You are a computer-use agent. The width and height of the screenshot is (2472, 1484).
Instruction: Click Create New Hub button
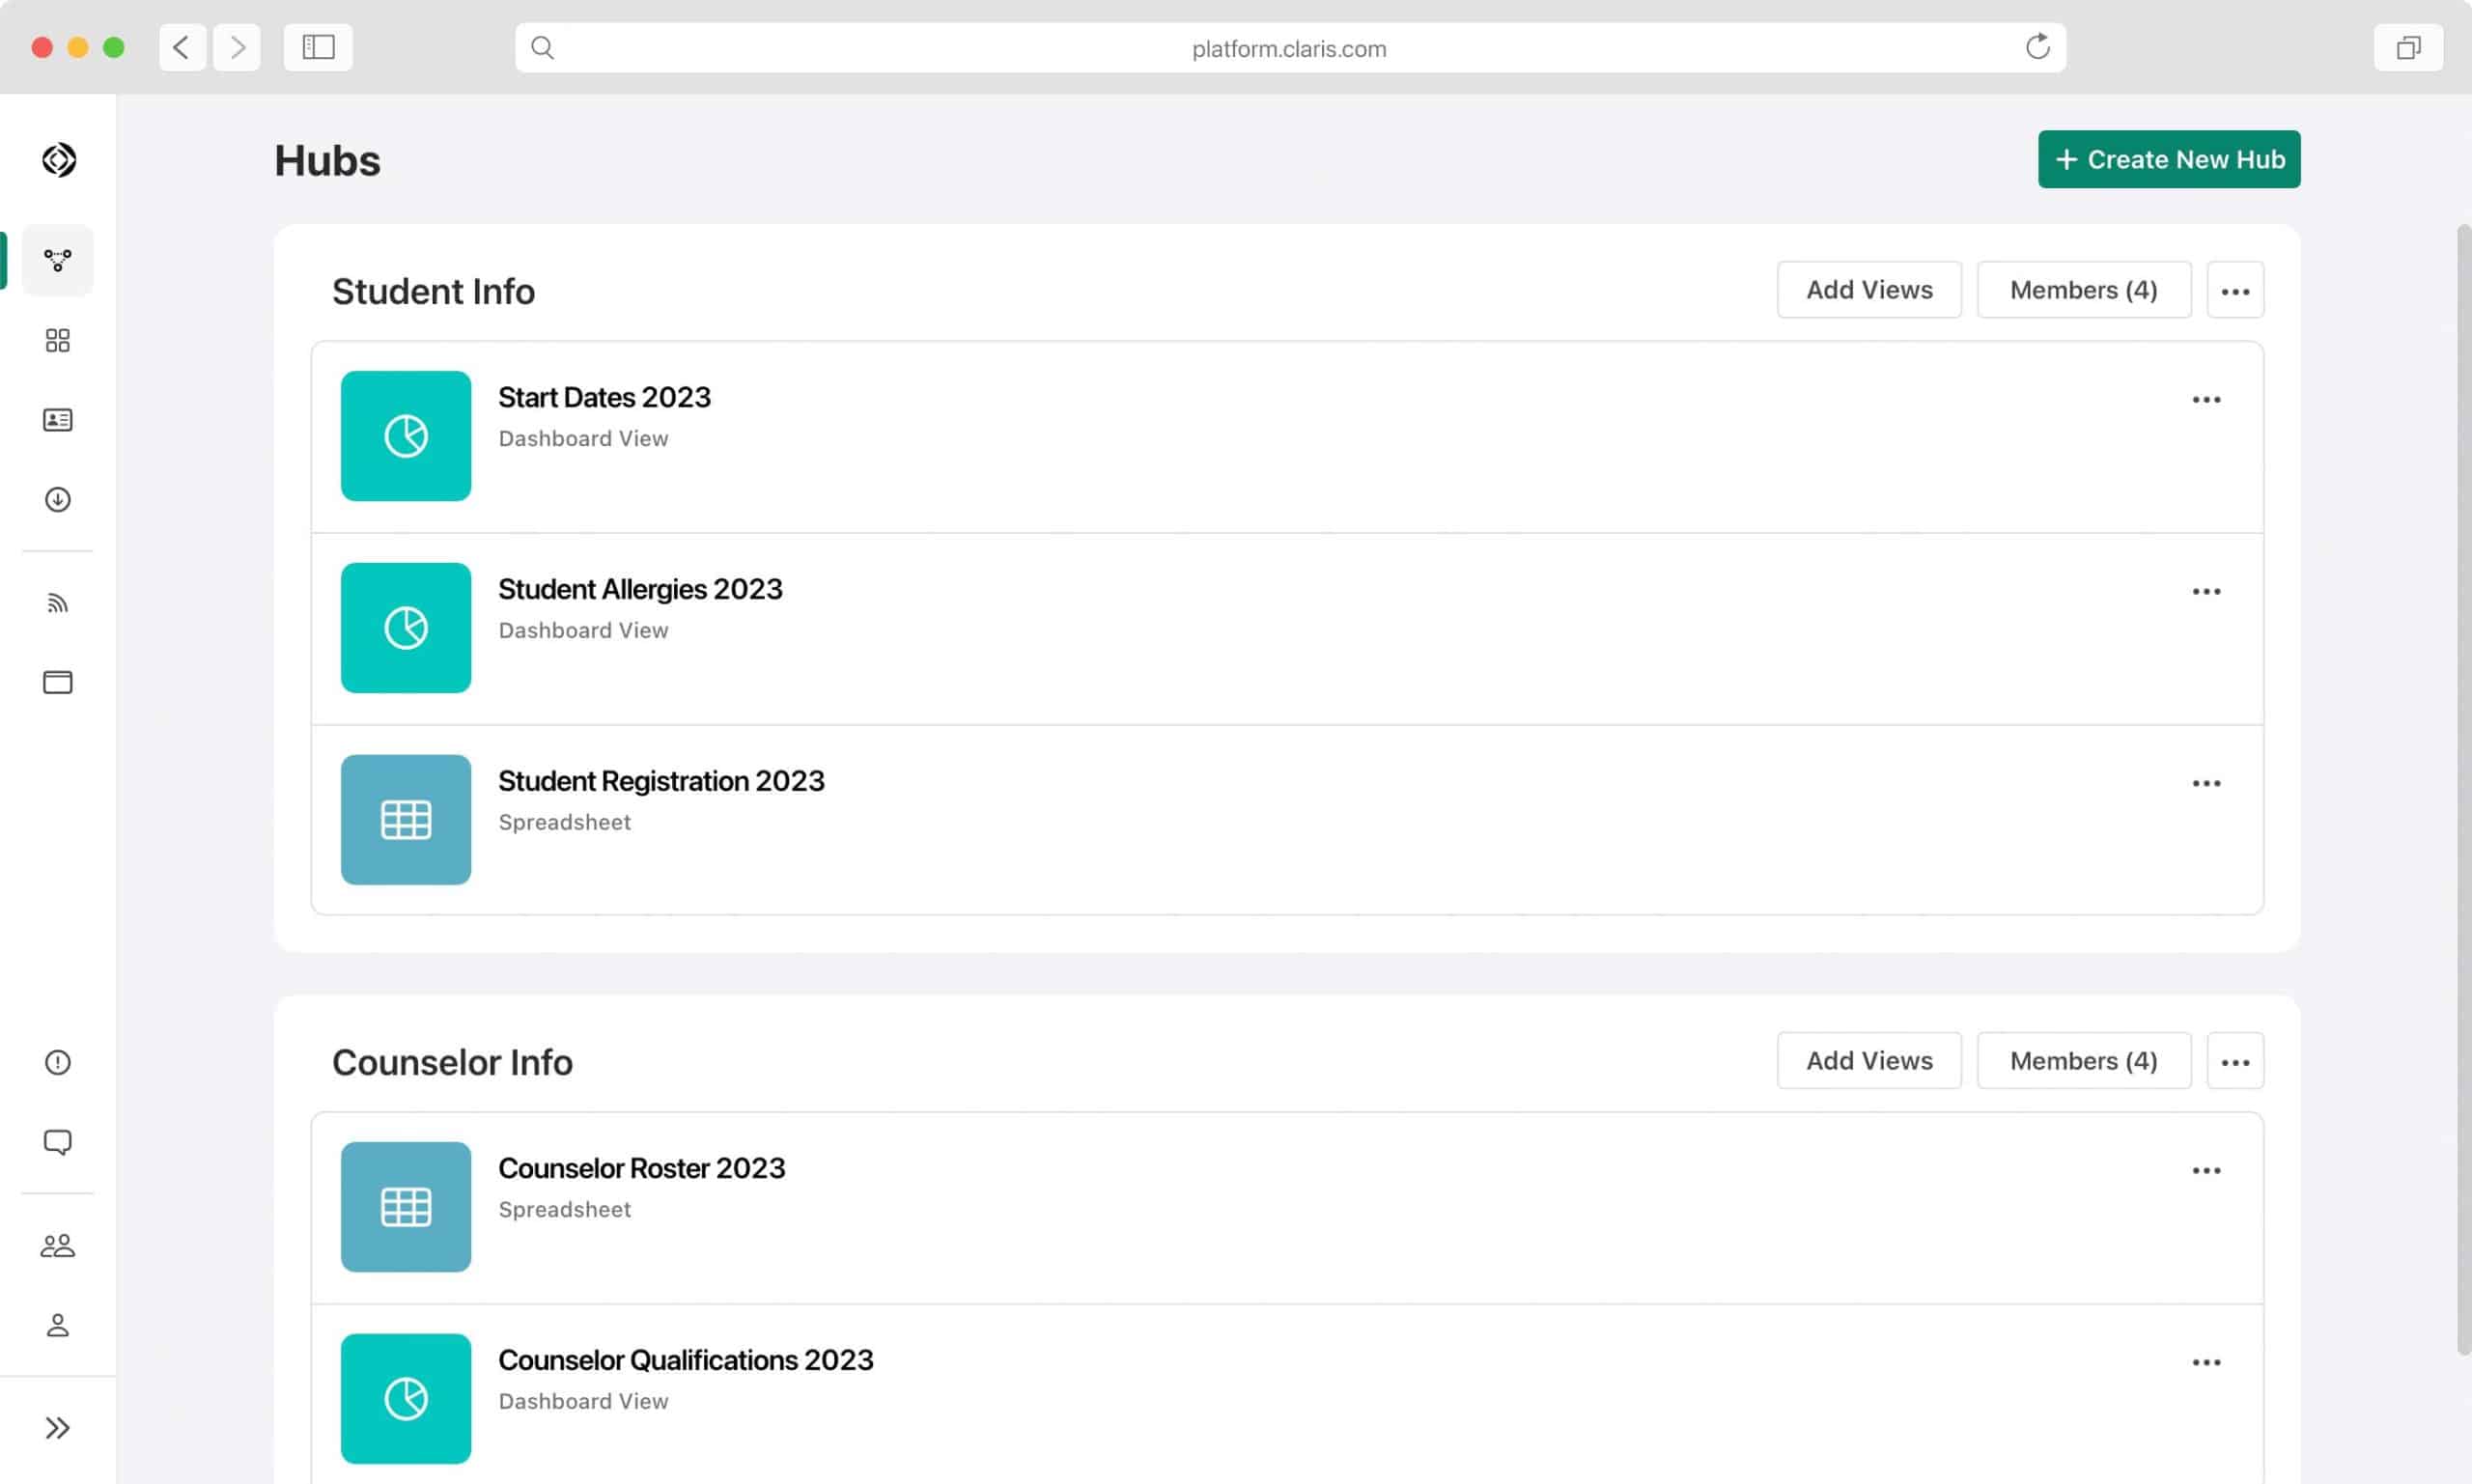(2169, 159)
